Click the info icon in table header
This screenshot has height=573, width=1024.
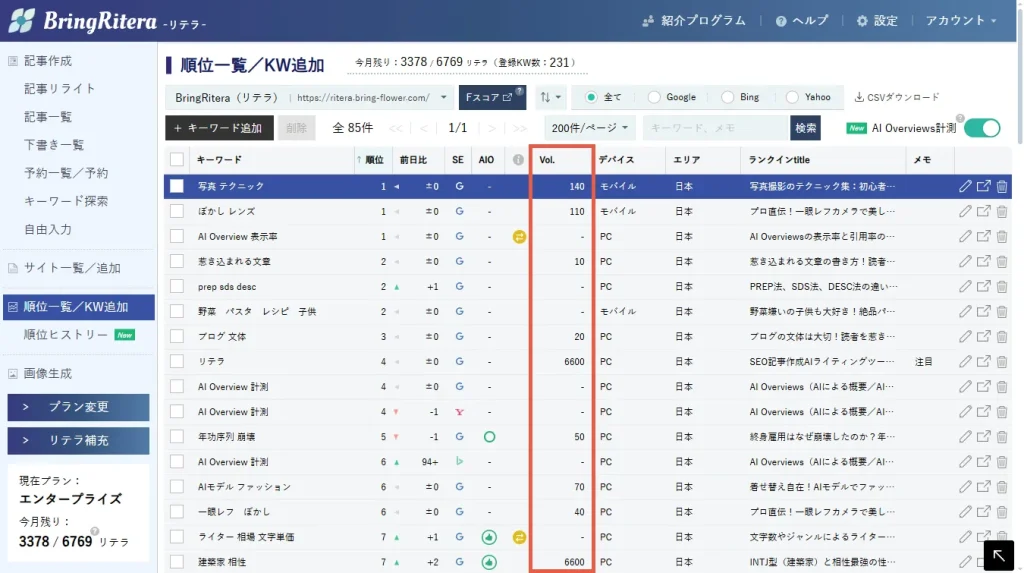point(518,160)
